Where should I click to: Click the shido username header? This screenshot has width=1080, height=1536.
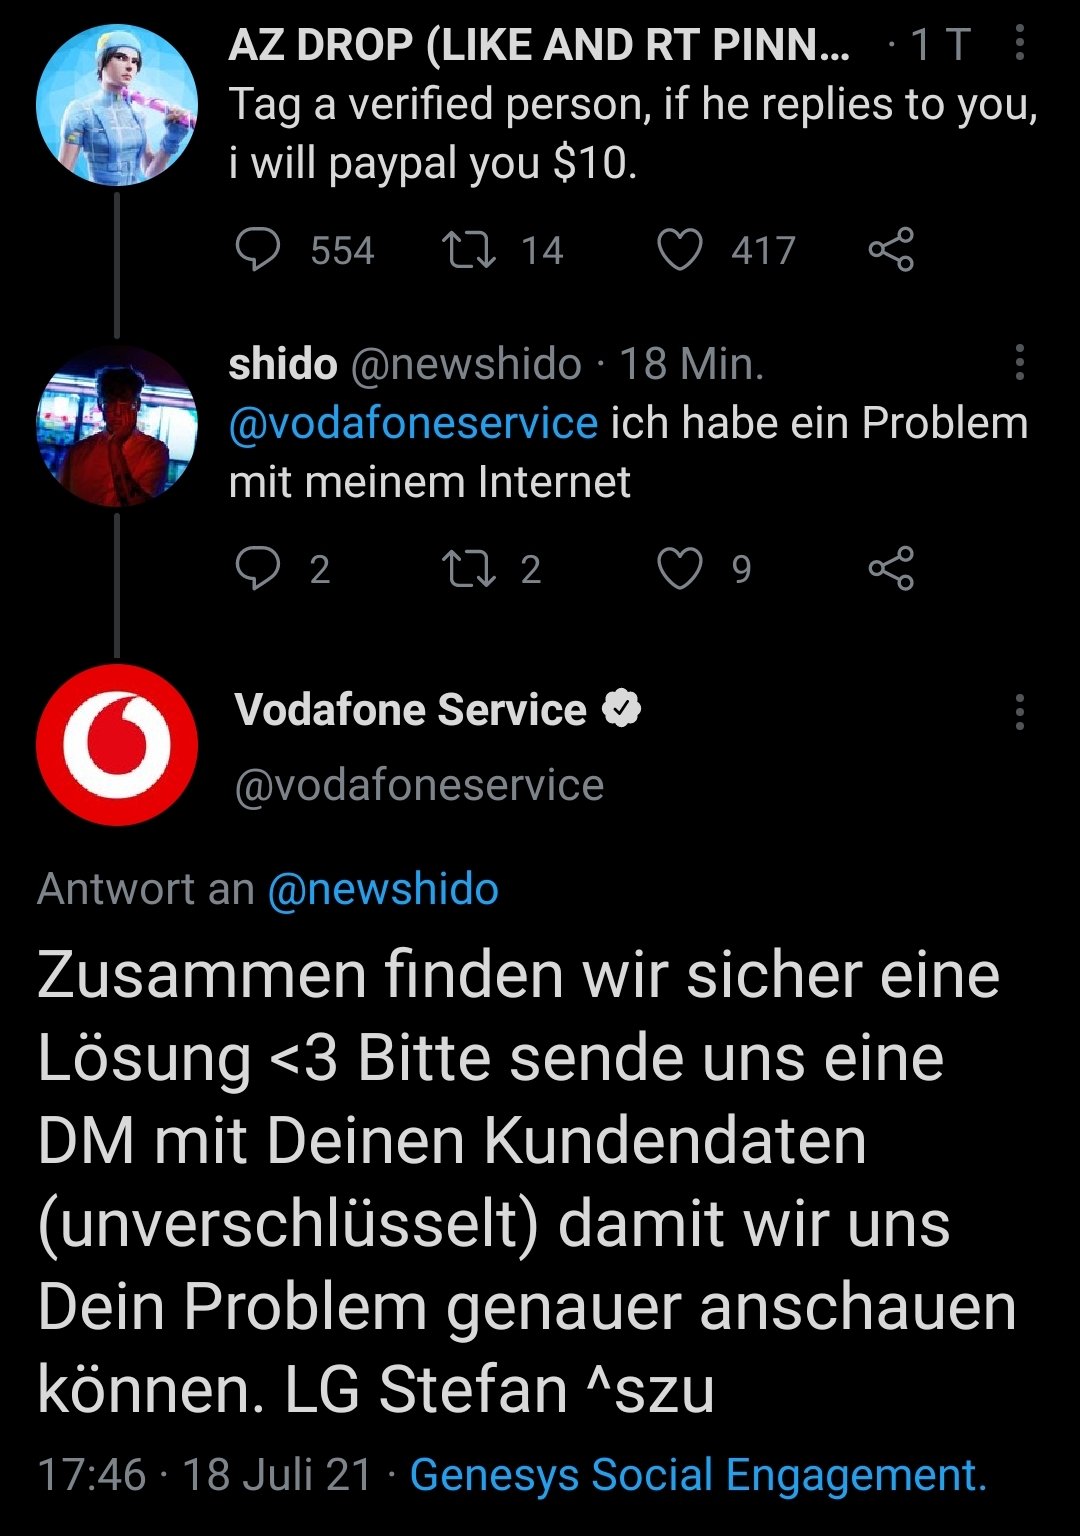pos(283,364)
